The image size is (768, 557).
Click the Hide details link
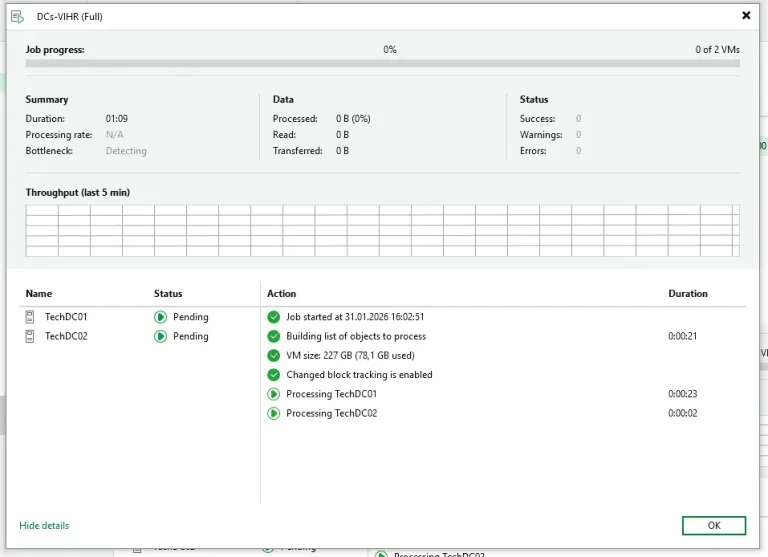click(44, 525)
